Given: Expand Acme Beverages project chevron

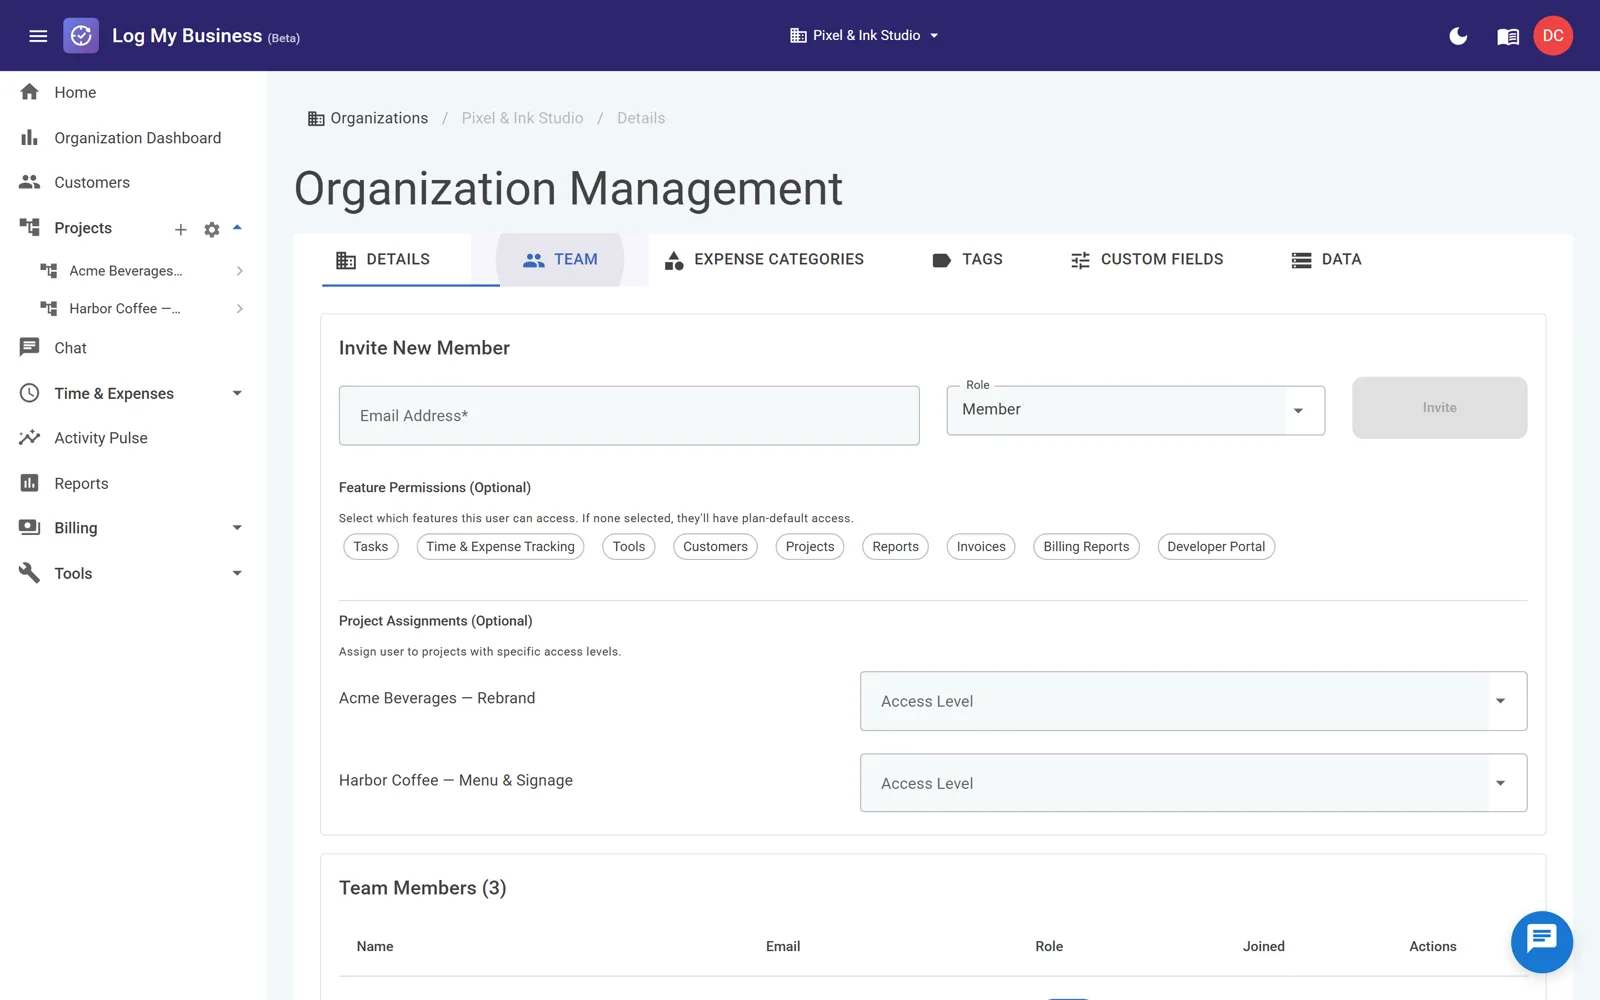Looking at the screenshot, I should click(x=240, y=271).
